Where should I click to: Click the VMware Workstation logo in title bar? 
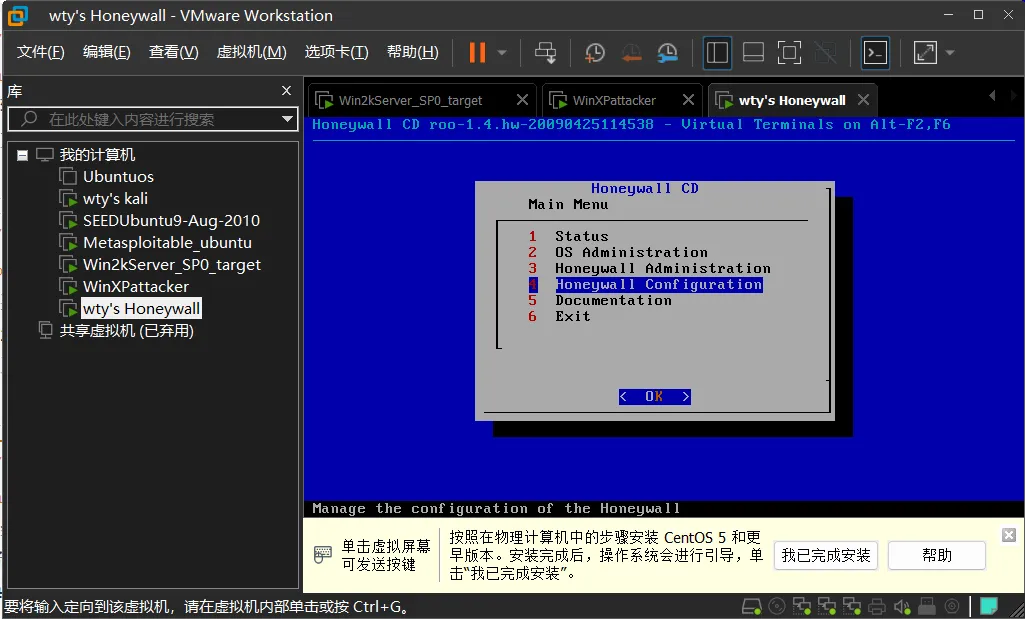(18, 16)
